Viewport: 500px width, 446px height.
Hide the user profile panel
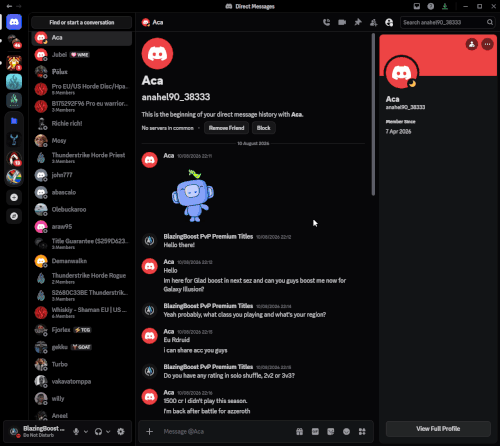tap(389, 22)
